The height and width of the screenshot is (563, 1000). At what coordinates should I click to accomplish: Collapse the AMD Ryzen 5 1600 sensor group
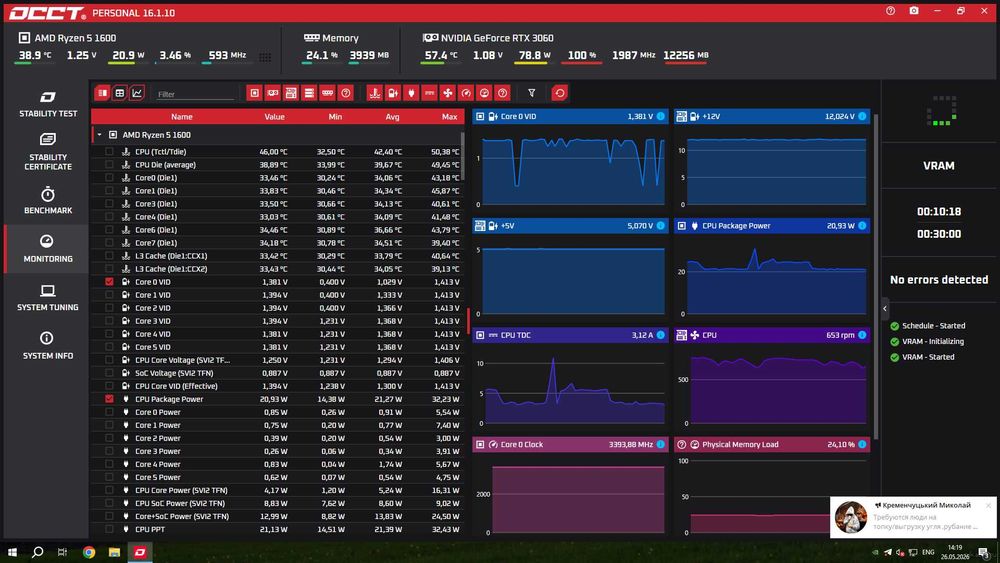pos(99,135)
